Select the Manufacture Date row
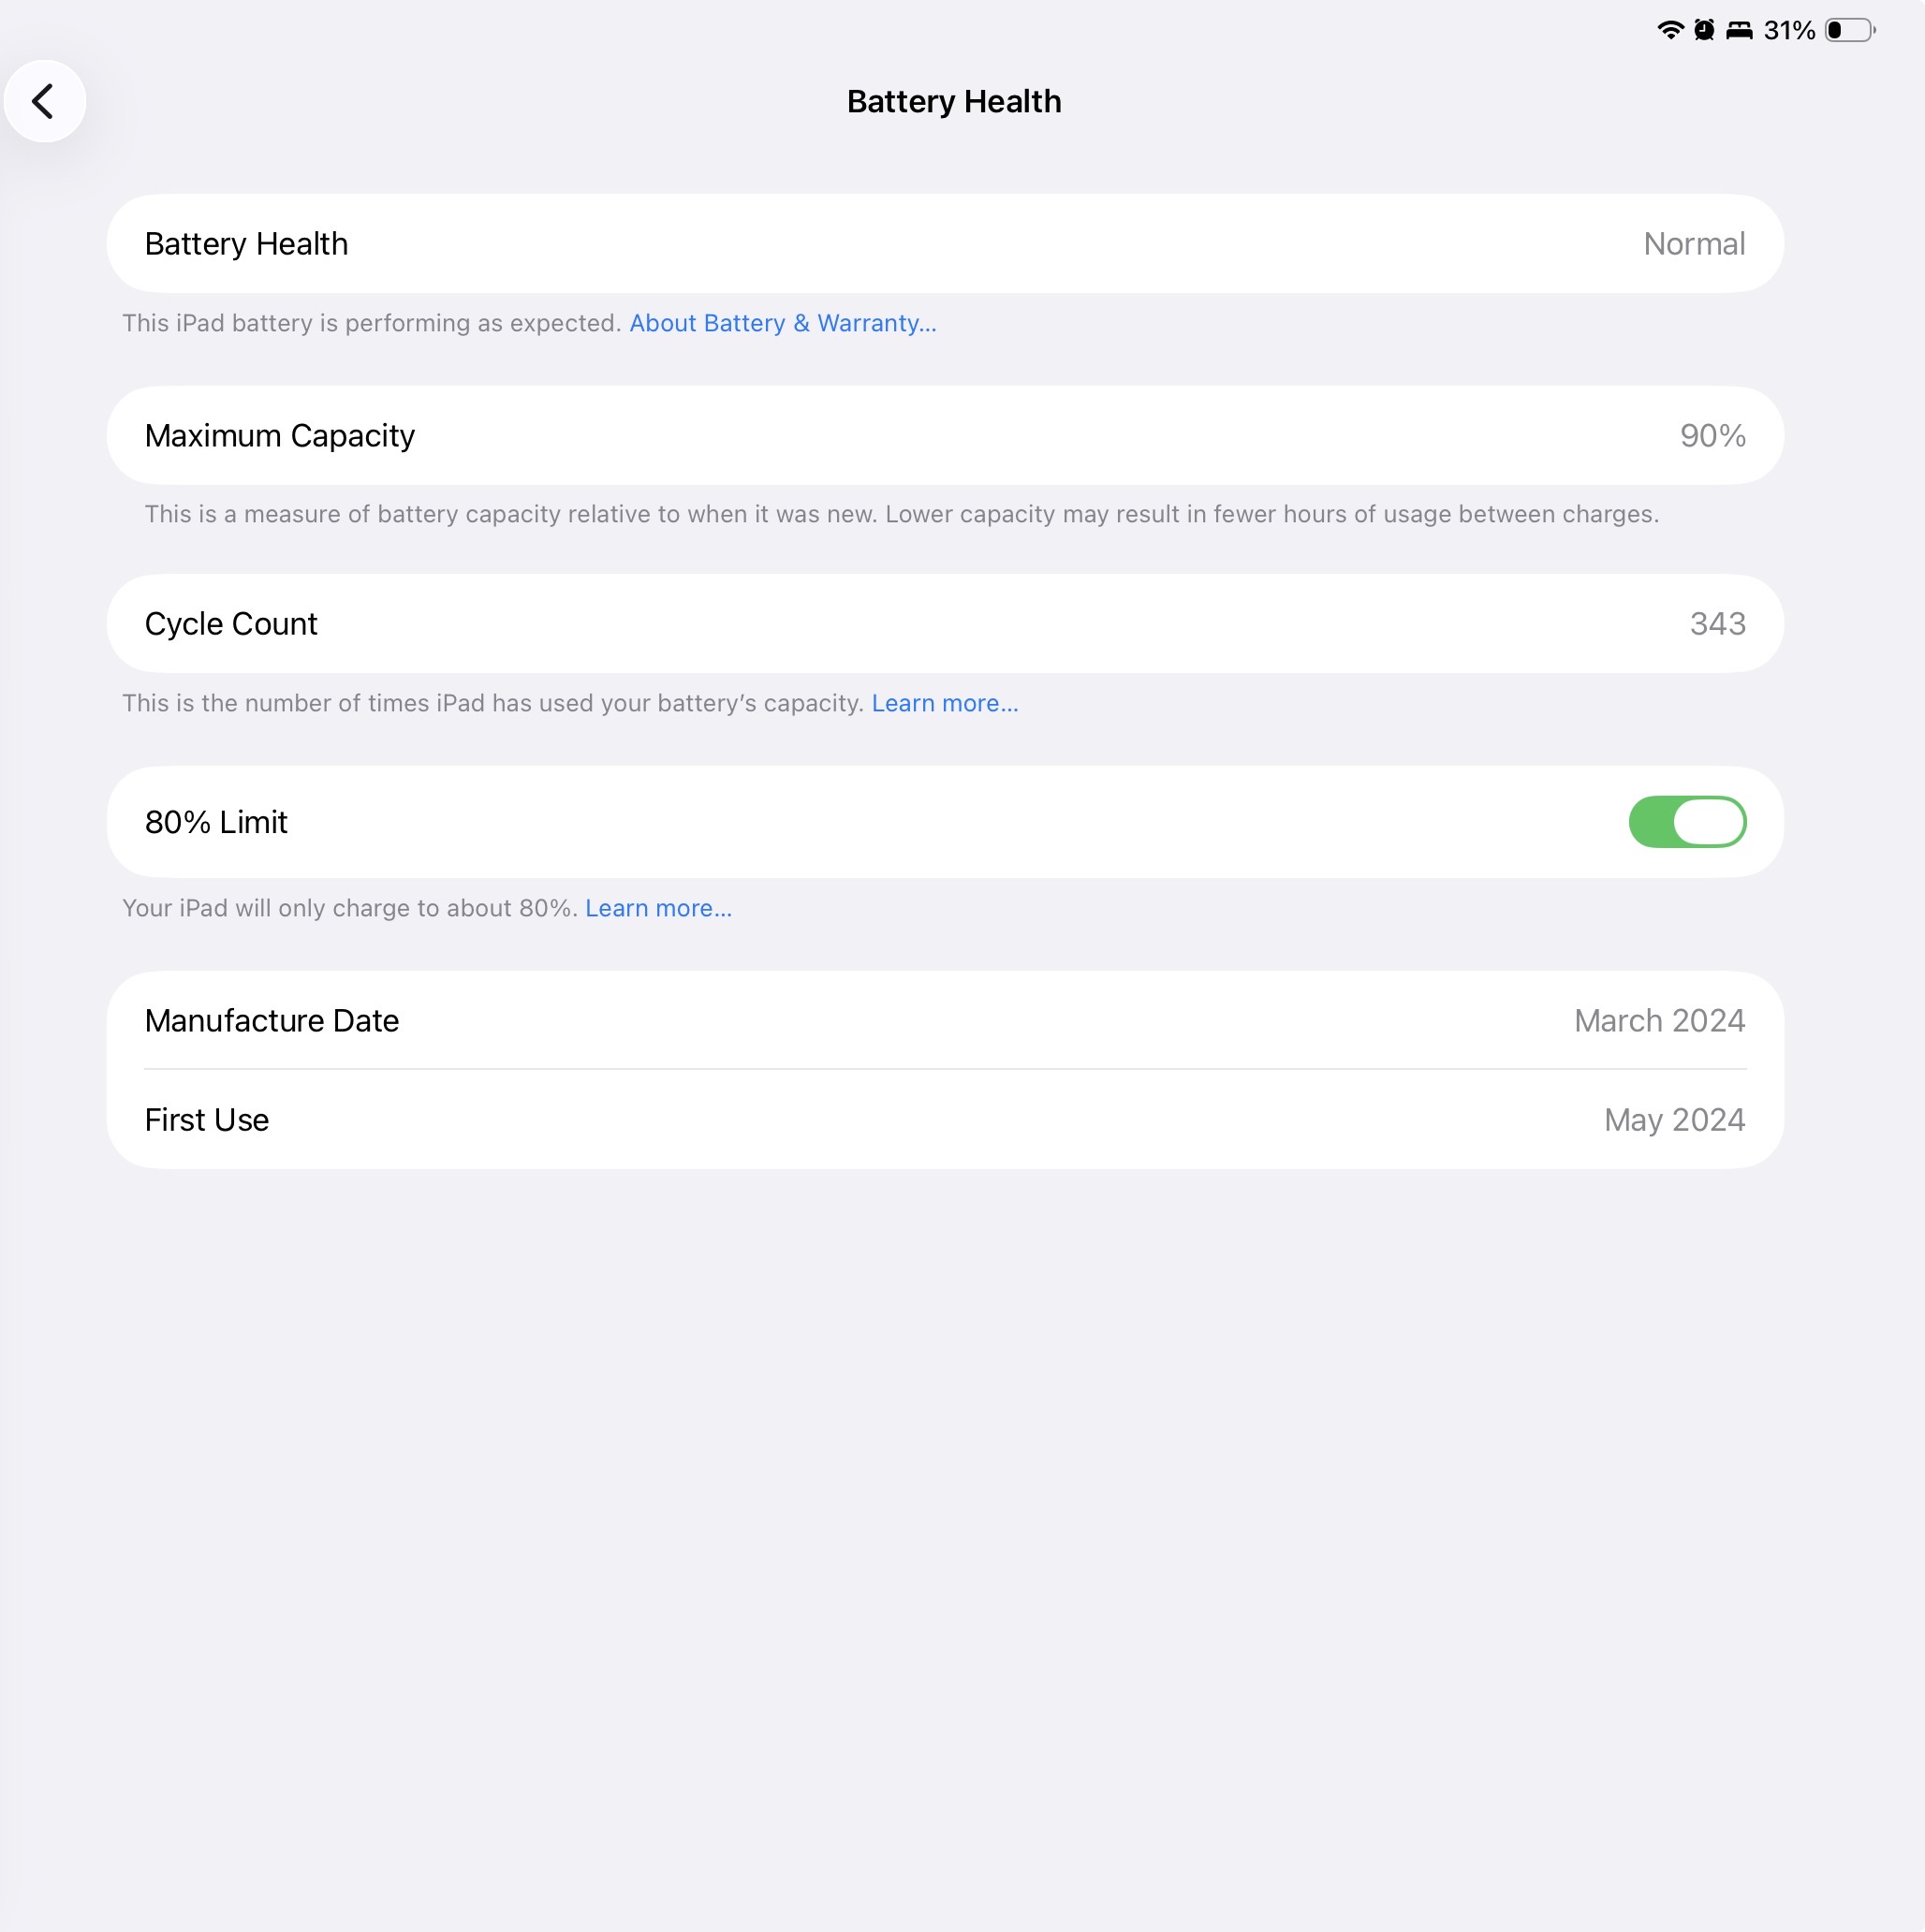 pos(945,1020)
